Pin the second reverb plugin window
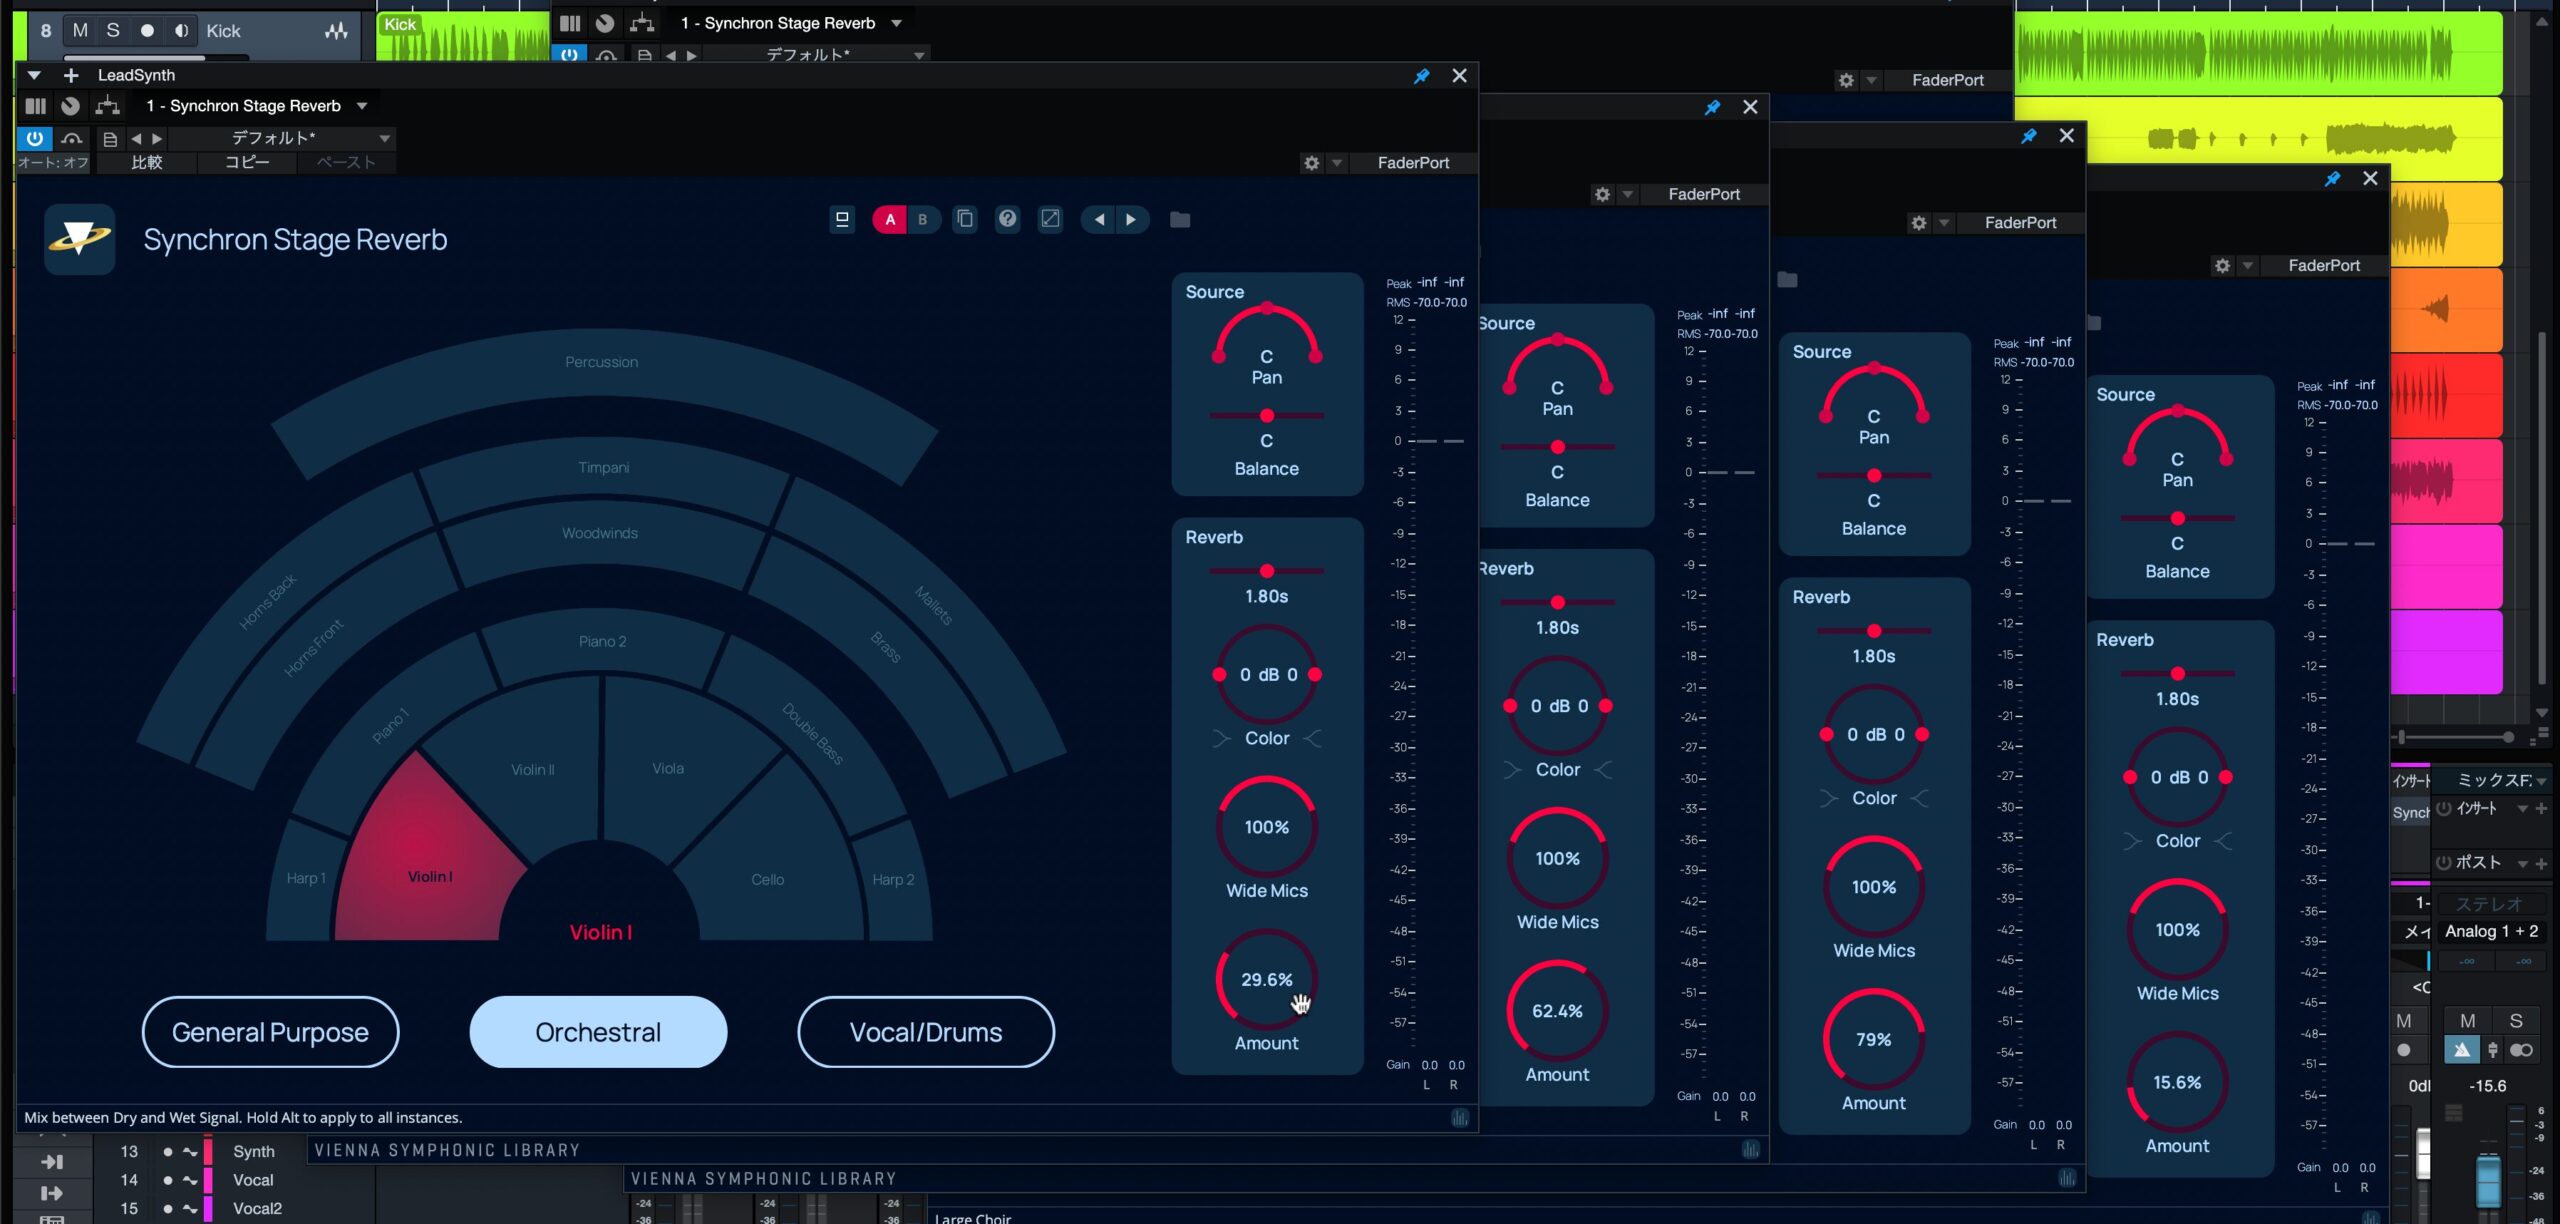 [1712, 107]
